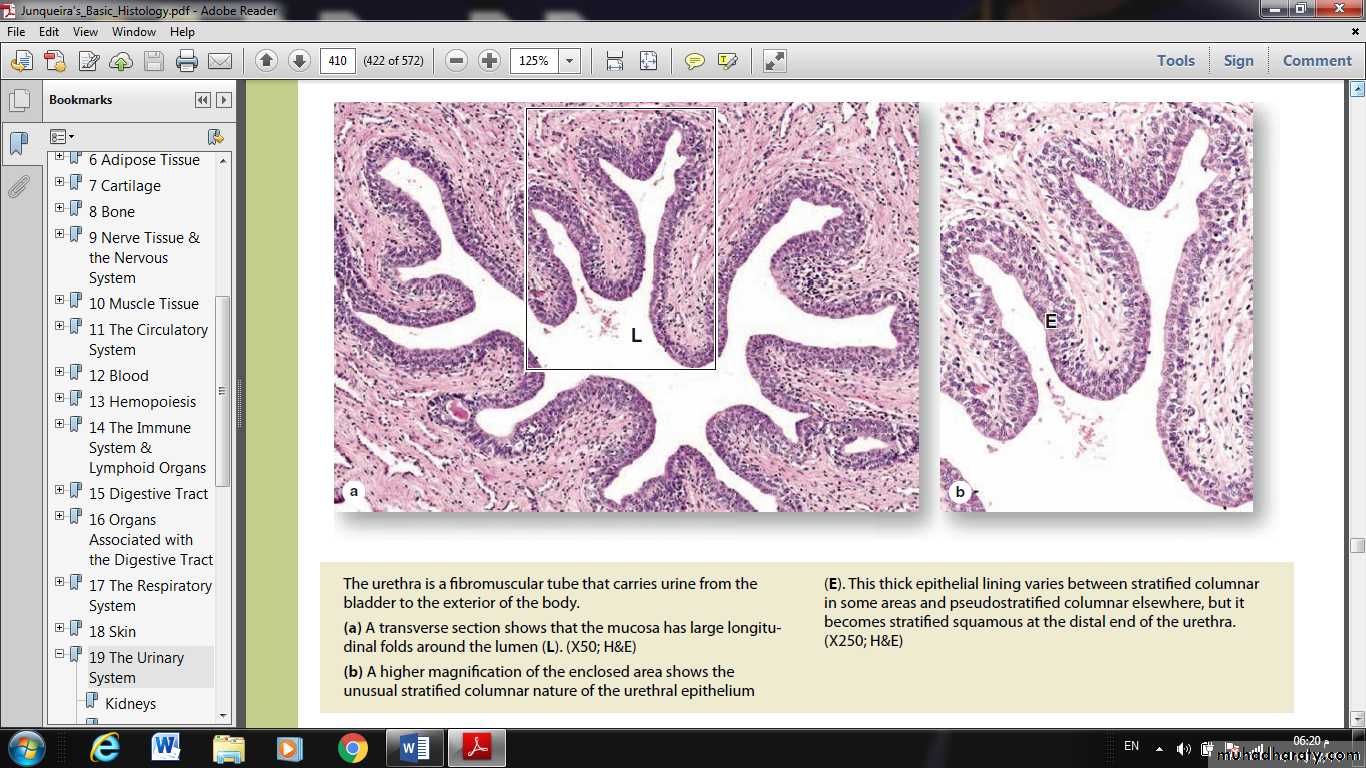Viewport: 1366px width, 768px height.
Task: Expand the 12 Blood bookmark
Action: pos(60,375)
